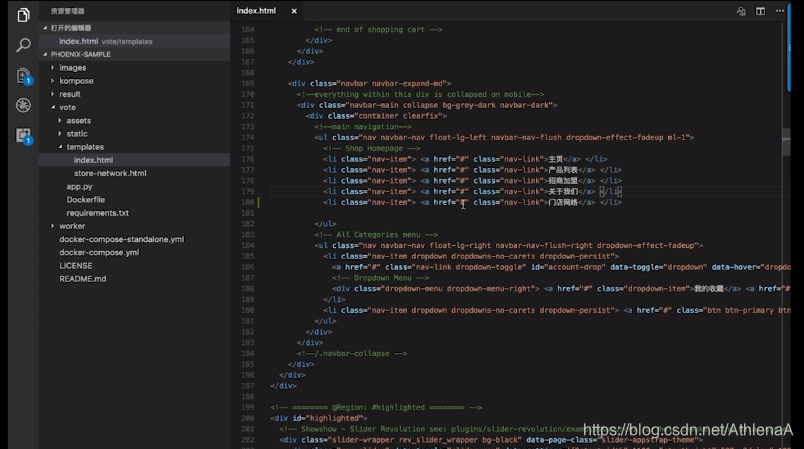Split the editor with the split icon

(760, 11)
